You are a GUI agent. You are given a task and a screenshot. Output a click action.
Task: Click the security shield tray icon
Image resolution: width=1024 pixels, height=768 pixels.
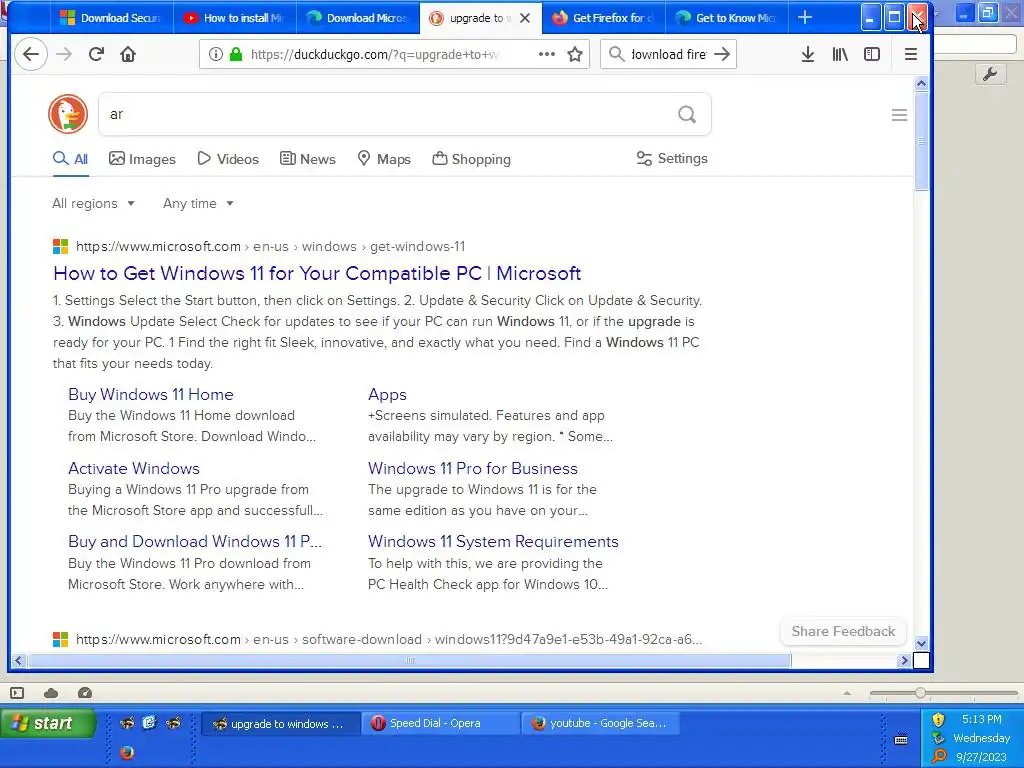(x=938, y=720)
